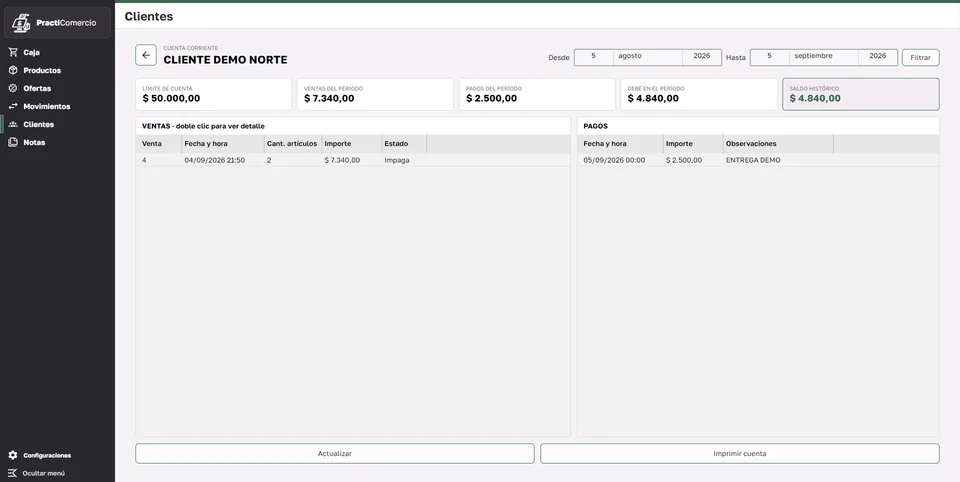Edit the Hasta day field
Viewport: 960px width, 482px height.
point(770,56)
